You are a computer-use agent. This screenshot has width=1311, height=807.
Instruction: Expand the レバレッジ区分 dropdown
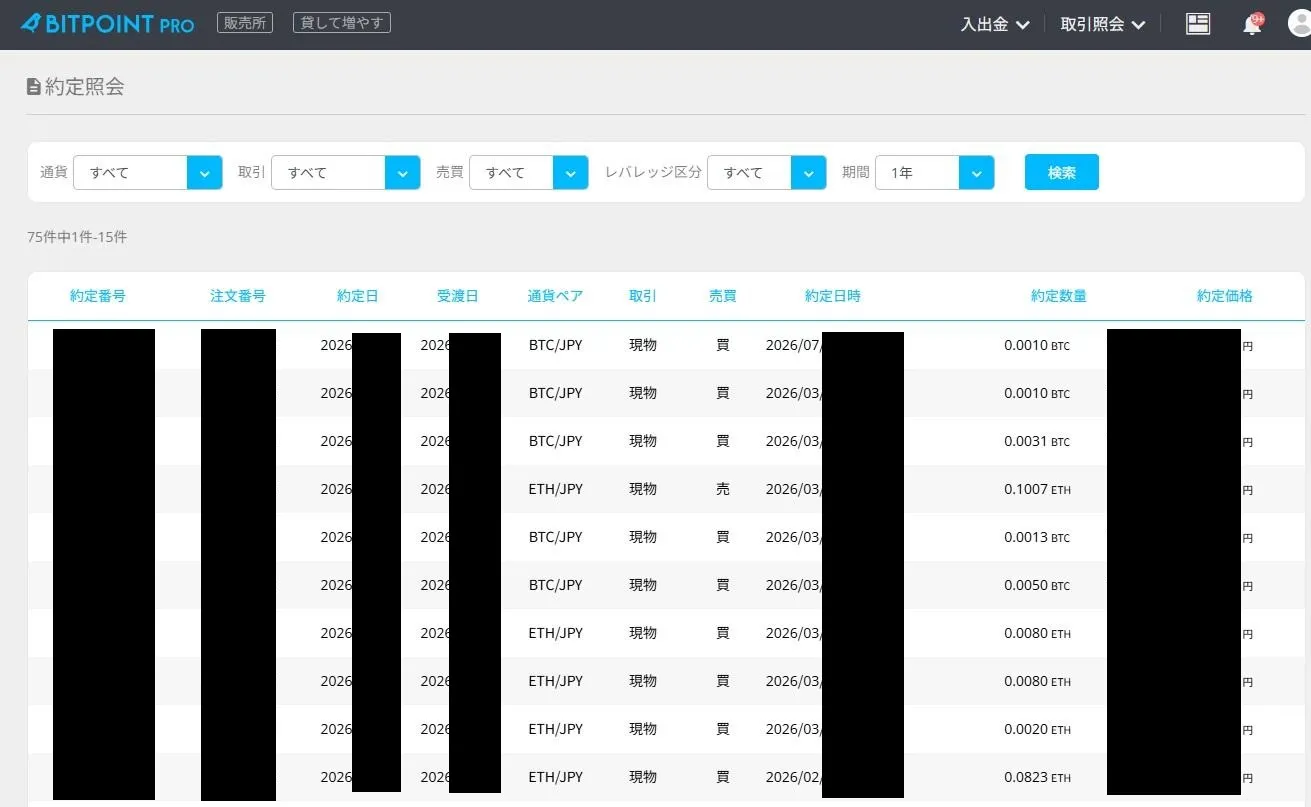(x=767, y=172)
